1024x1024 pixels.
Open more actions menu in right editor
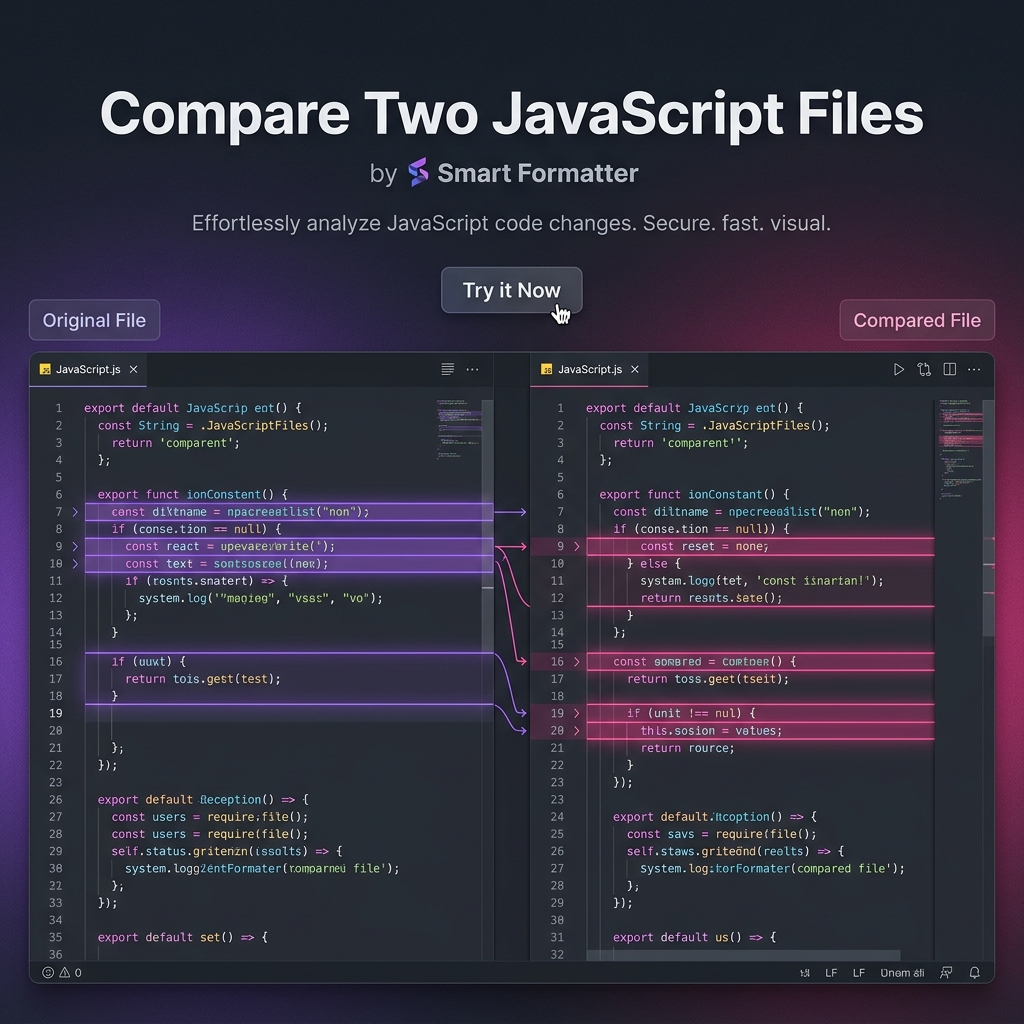(974, 369)
